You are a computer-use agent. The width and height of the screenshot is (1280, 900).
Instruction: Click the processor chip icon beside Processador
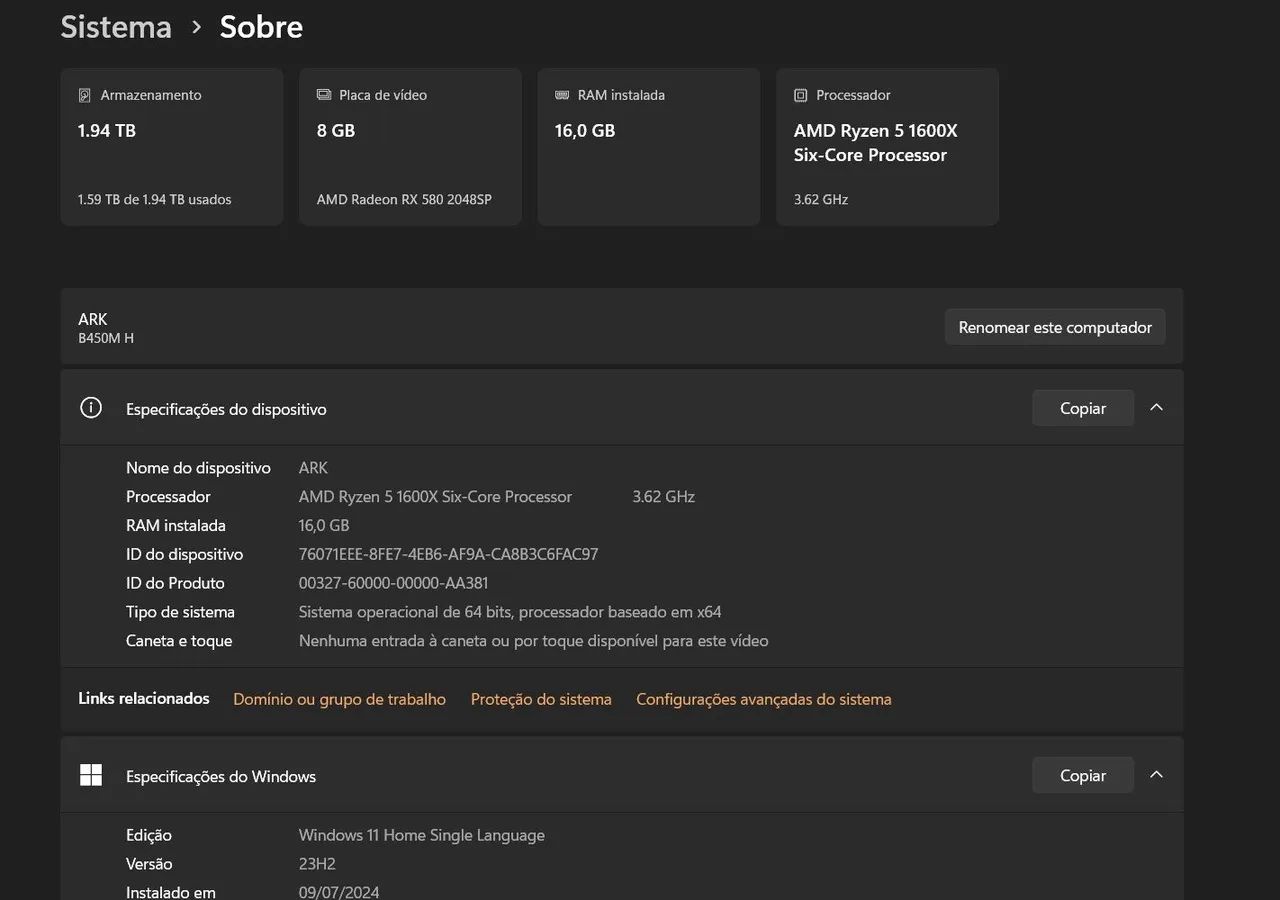pyautogui.click(x=800, y=95)
